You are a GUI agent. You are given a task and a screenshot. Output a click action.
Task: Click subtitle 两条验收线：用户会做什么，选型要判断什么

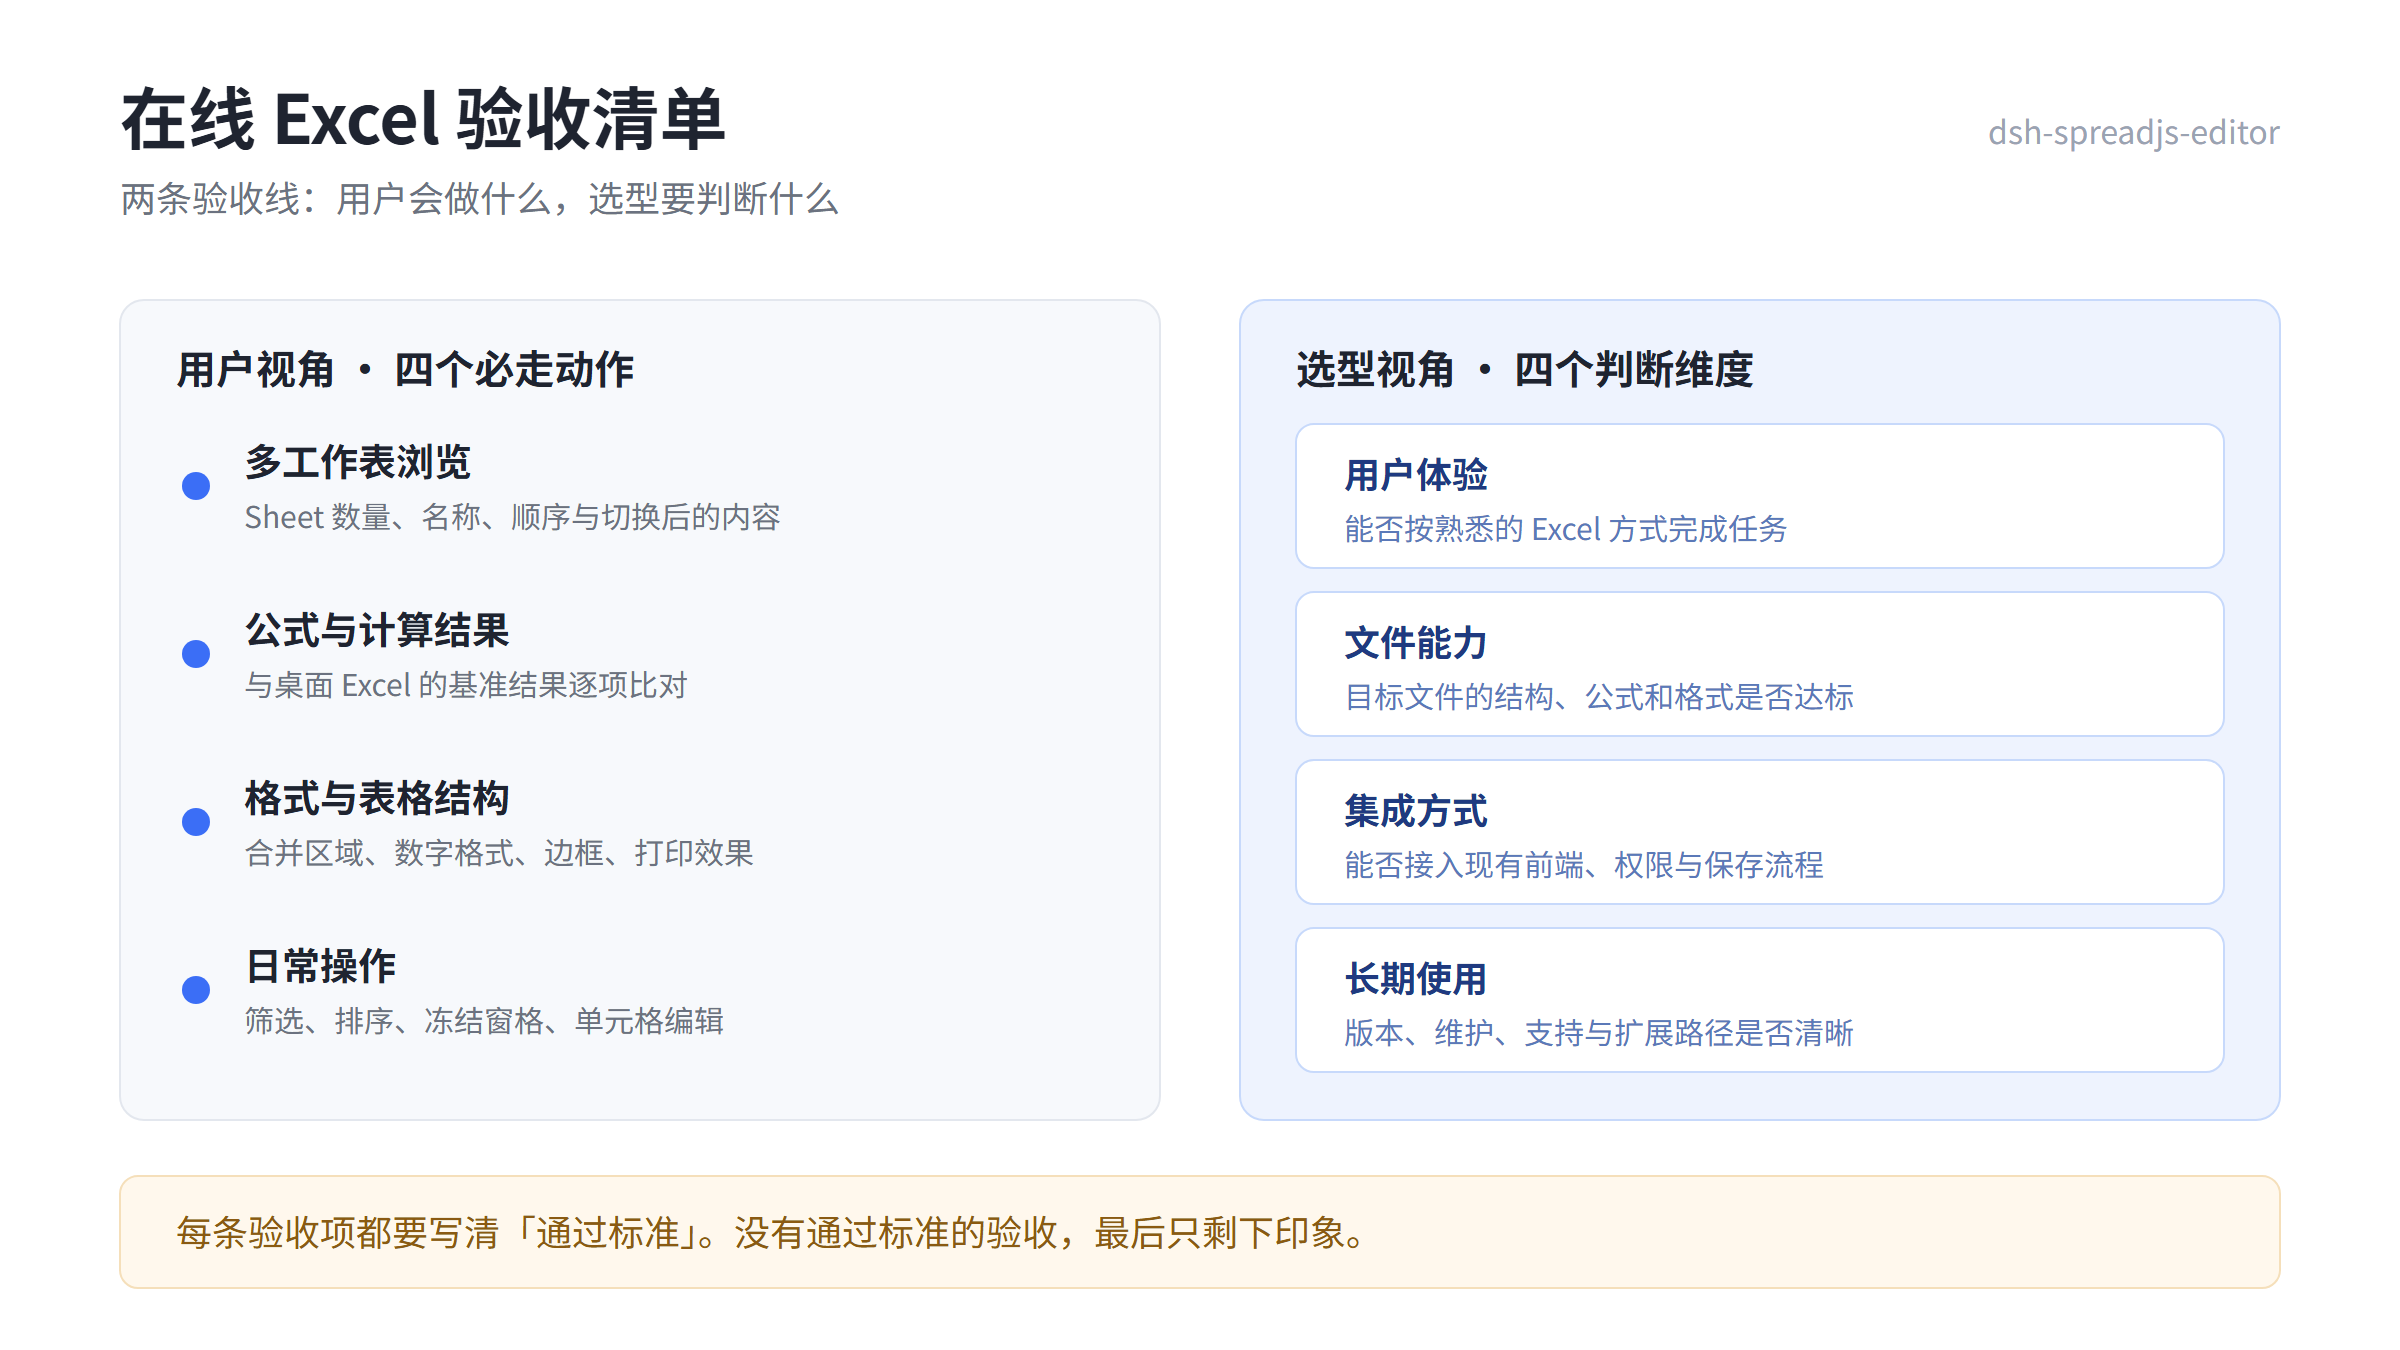coord(479,199)
